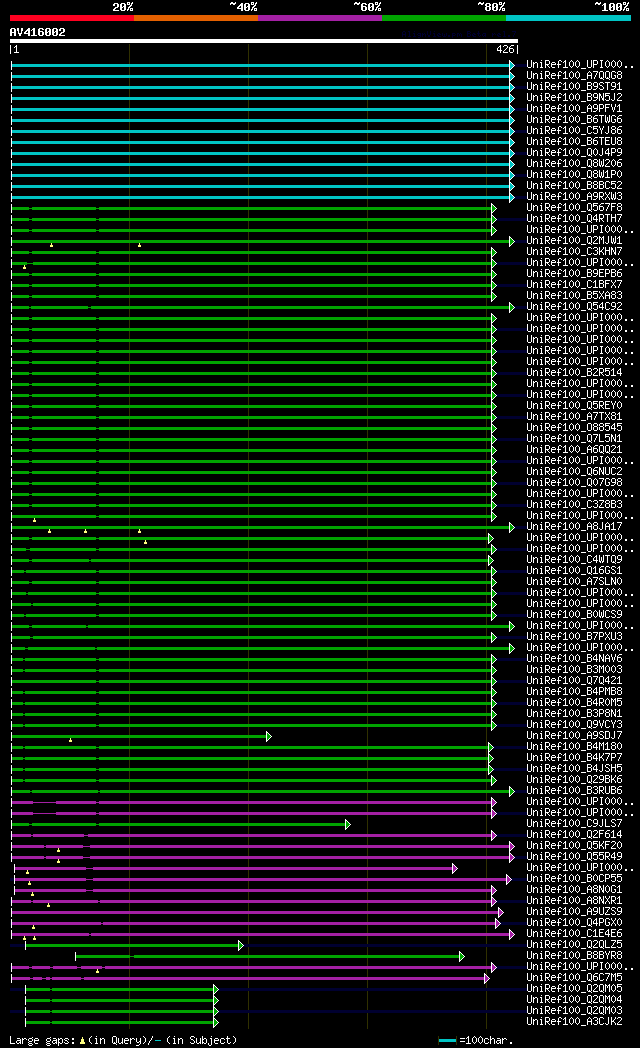The image size is (640, 1048).
Task: Click the purple alignment bar for Q6C7M5
Action: (250, 978)
